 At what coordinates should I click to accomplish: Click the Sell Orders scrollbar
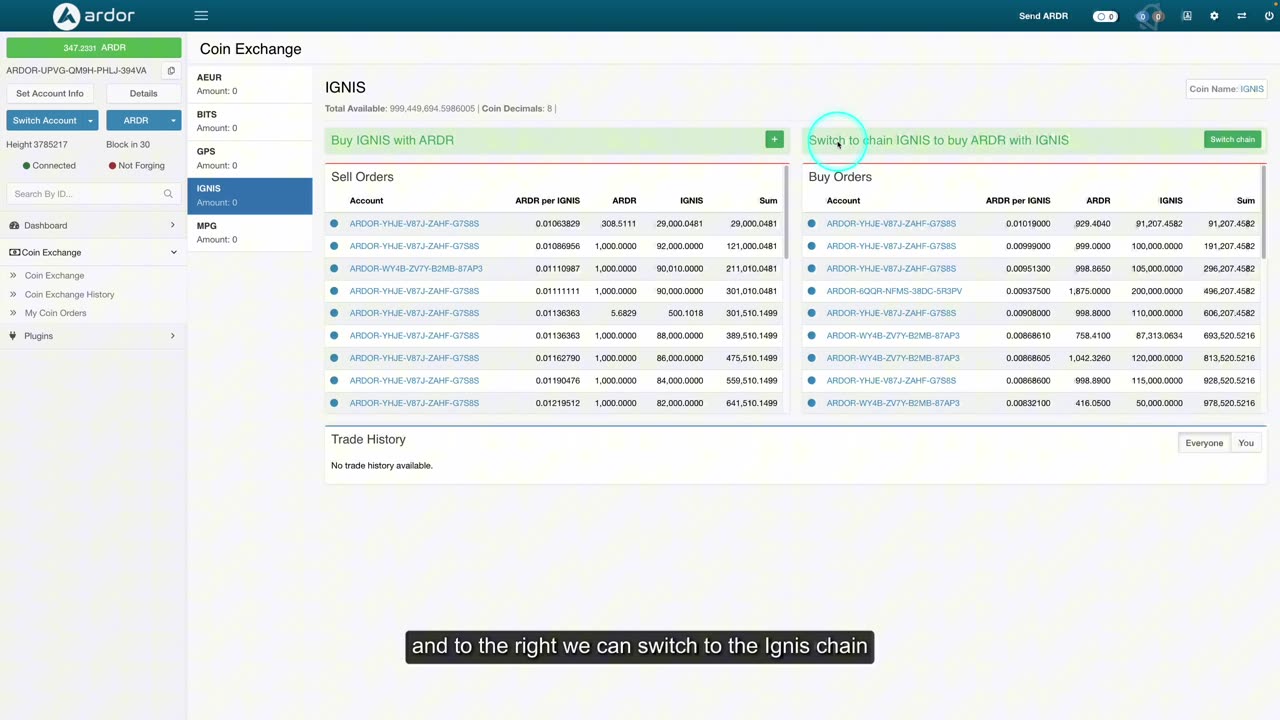click(x=786, y=213)
